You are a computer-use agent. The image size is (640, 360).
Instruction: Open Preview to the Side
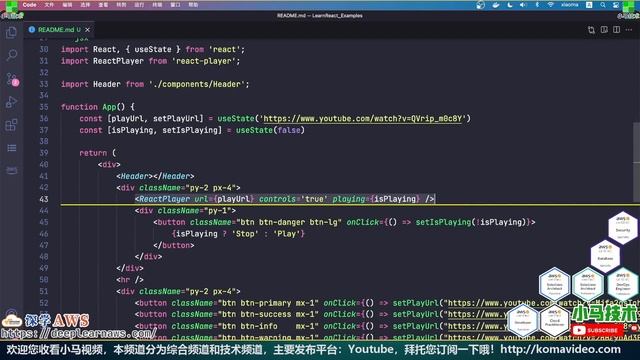pyautogui.click(x=604, y=30)
